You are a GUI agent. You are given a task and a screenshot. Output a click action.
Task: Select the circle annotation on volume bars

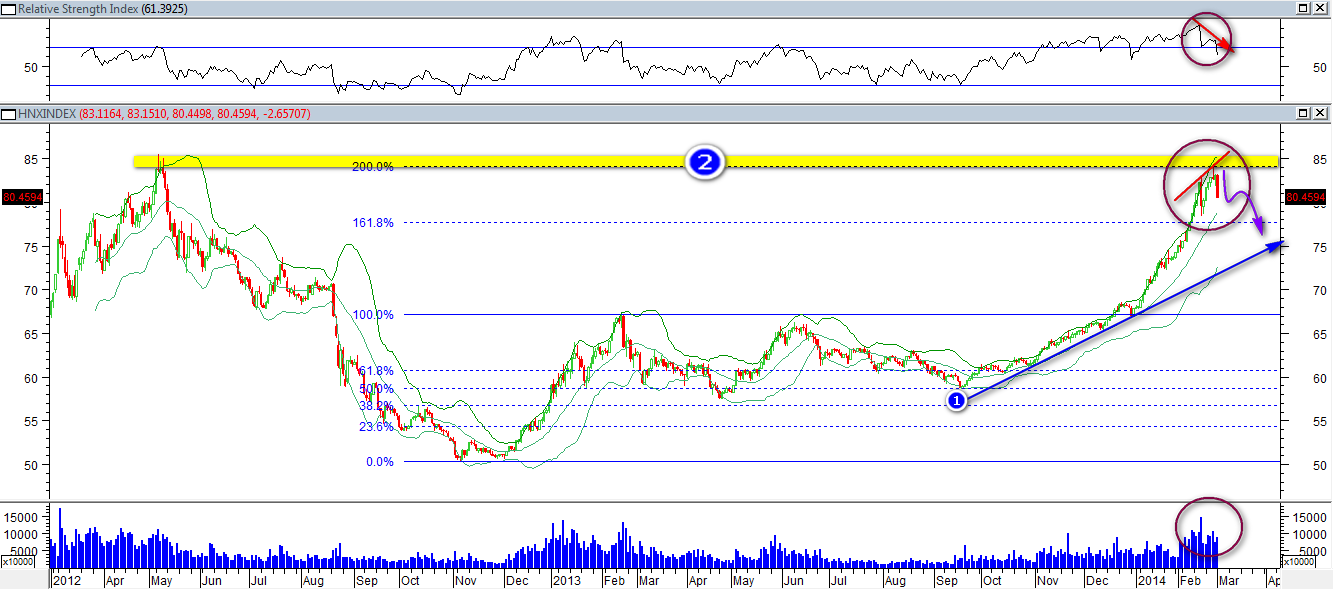1209,526
